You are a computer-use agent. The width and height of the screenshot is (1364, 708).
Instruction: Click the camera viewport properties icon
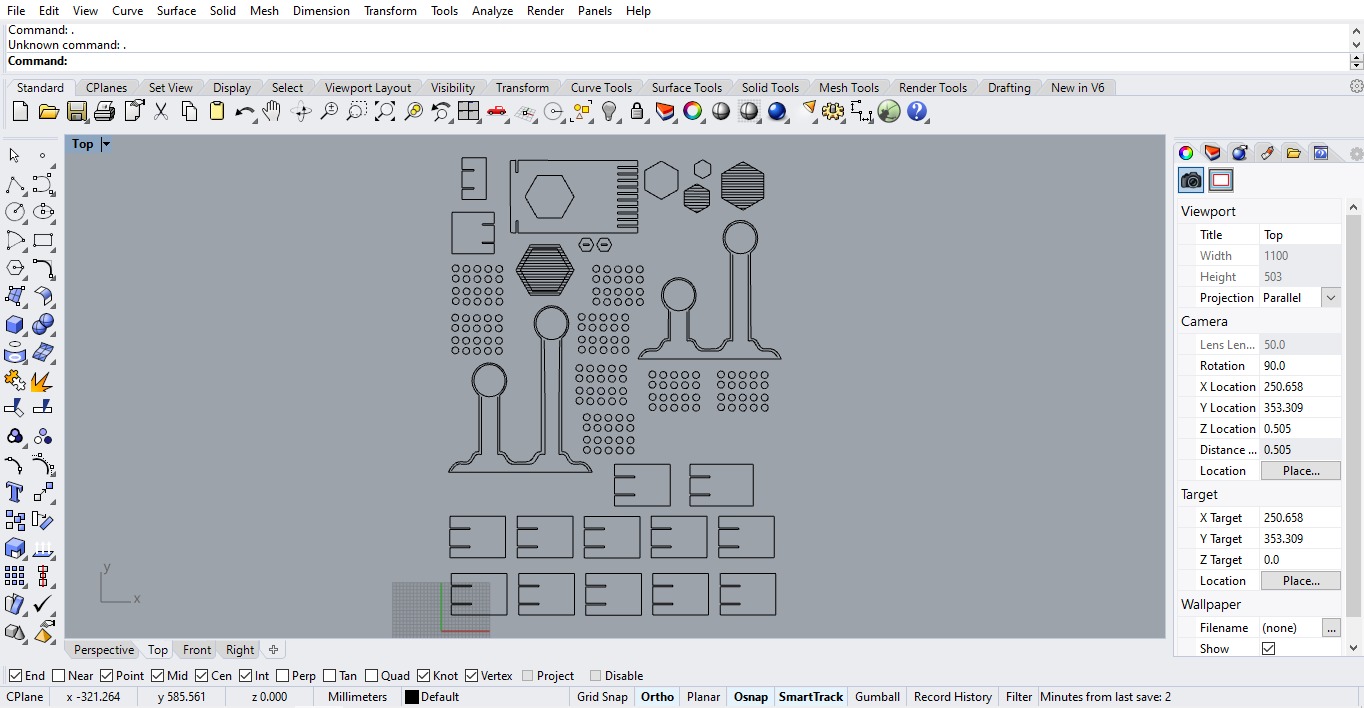1191,180
